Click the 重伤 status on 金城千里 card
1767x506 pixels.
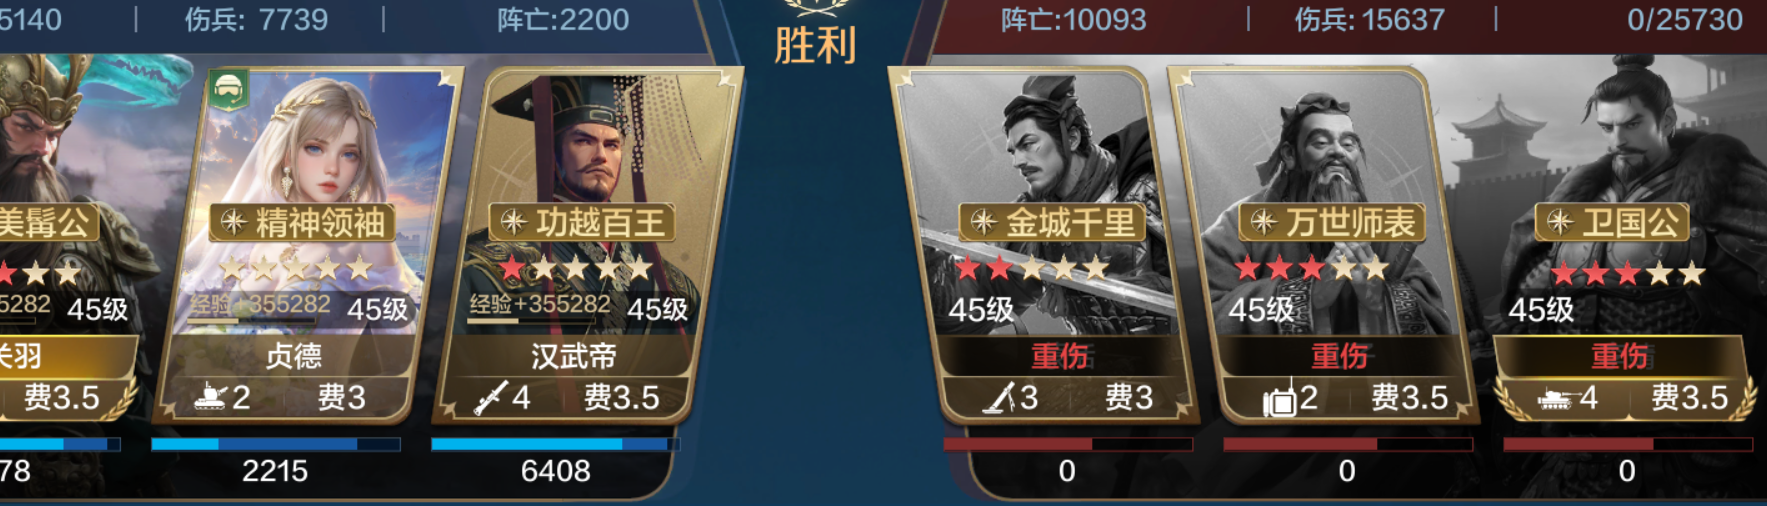pyautogui.click(x=1061, y=356)
